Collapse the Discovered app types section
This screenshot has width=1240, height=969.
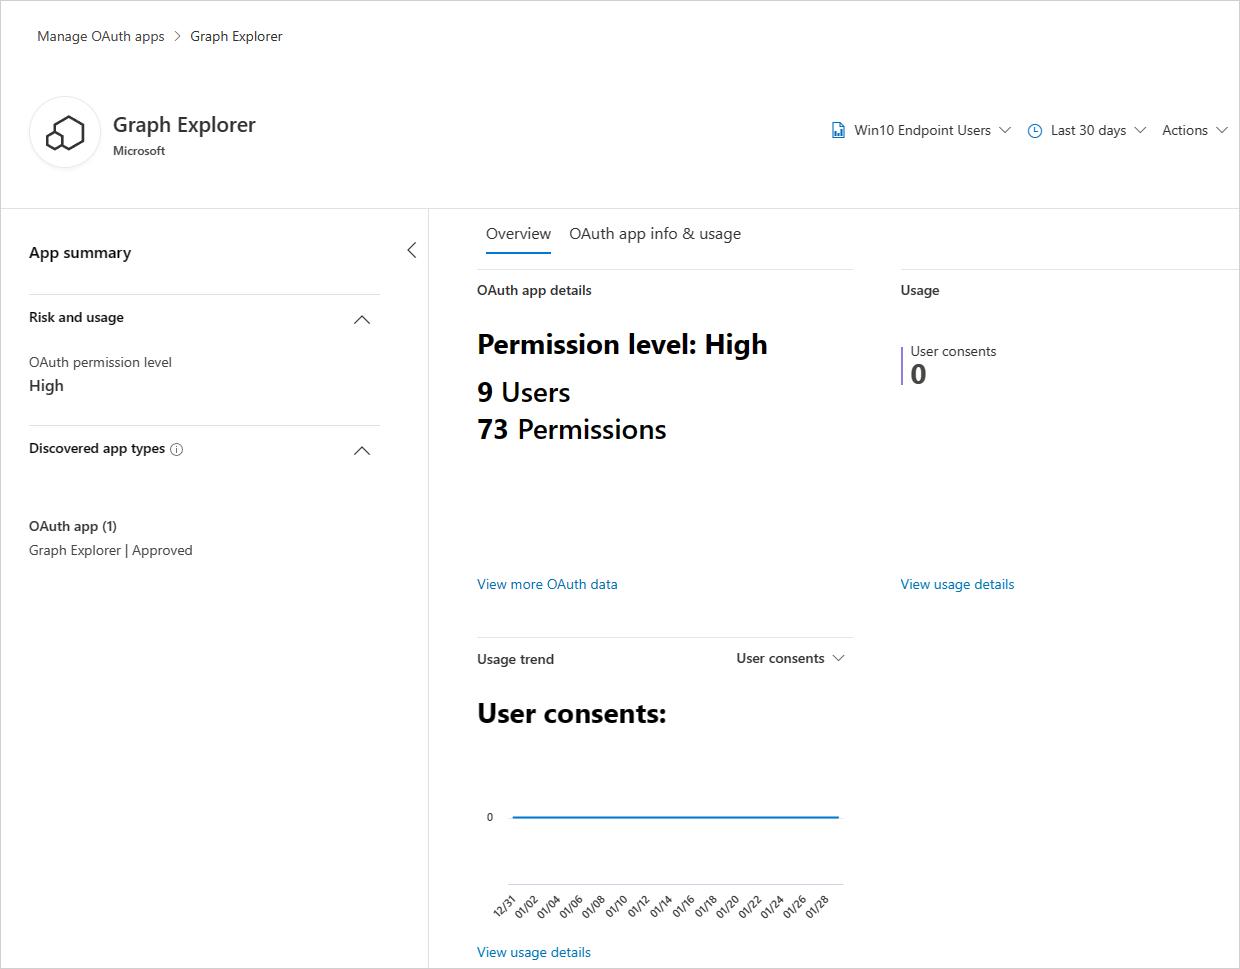click(x=362, y=450)
